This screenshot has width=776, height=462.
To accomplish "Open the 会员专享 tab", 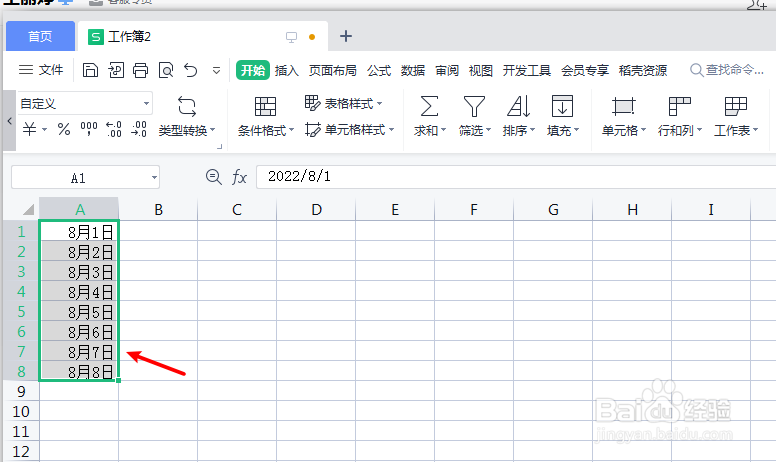I will pos(584,70).
